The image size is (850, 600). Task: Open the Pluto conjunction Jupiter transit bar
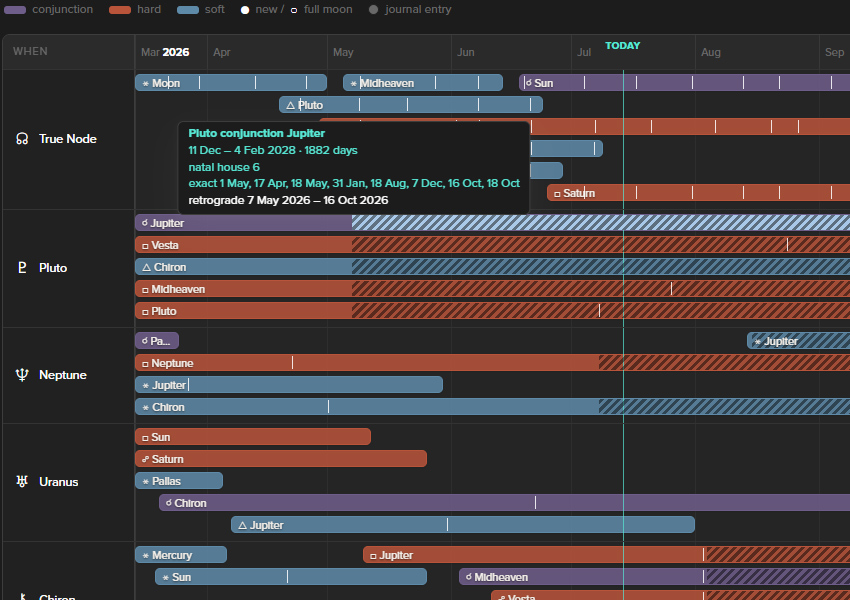point(492,223)
